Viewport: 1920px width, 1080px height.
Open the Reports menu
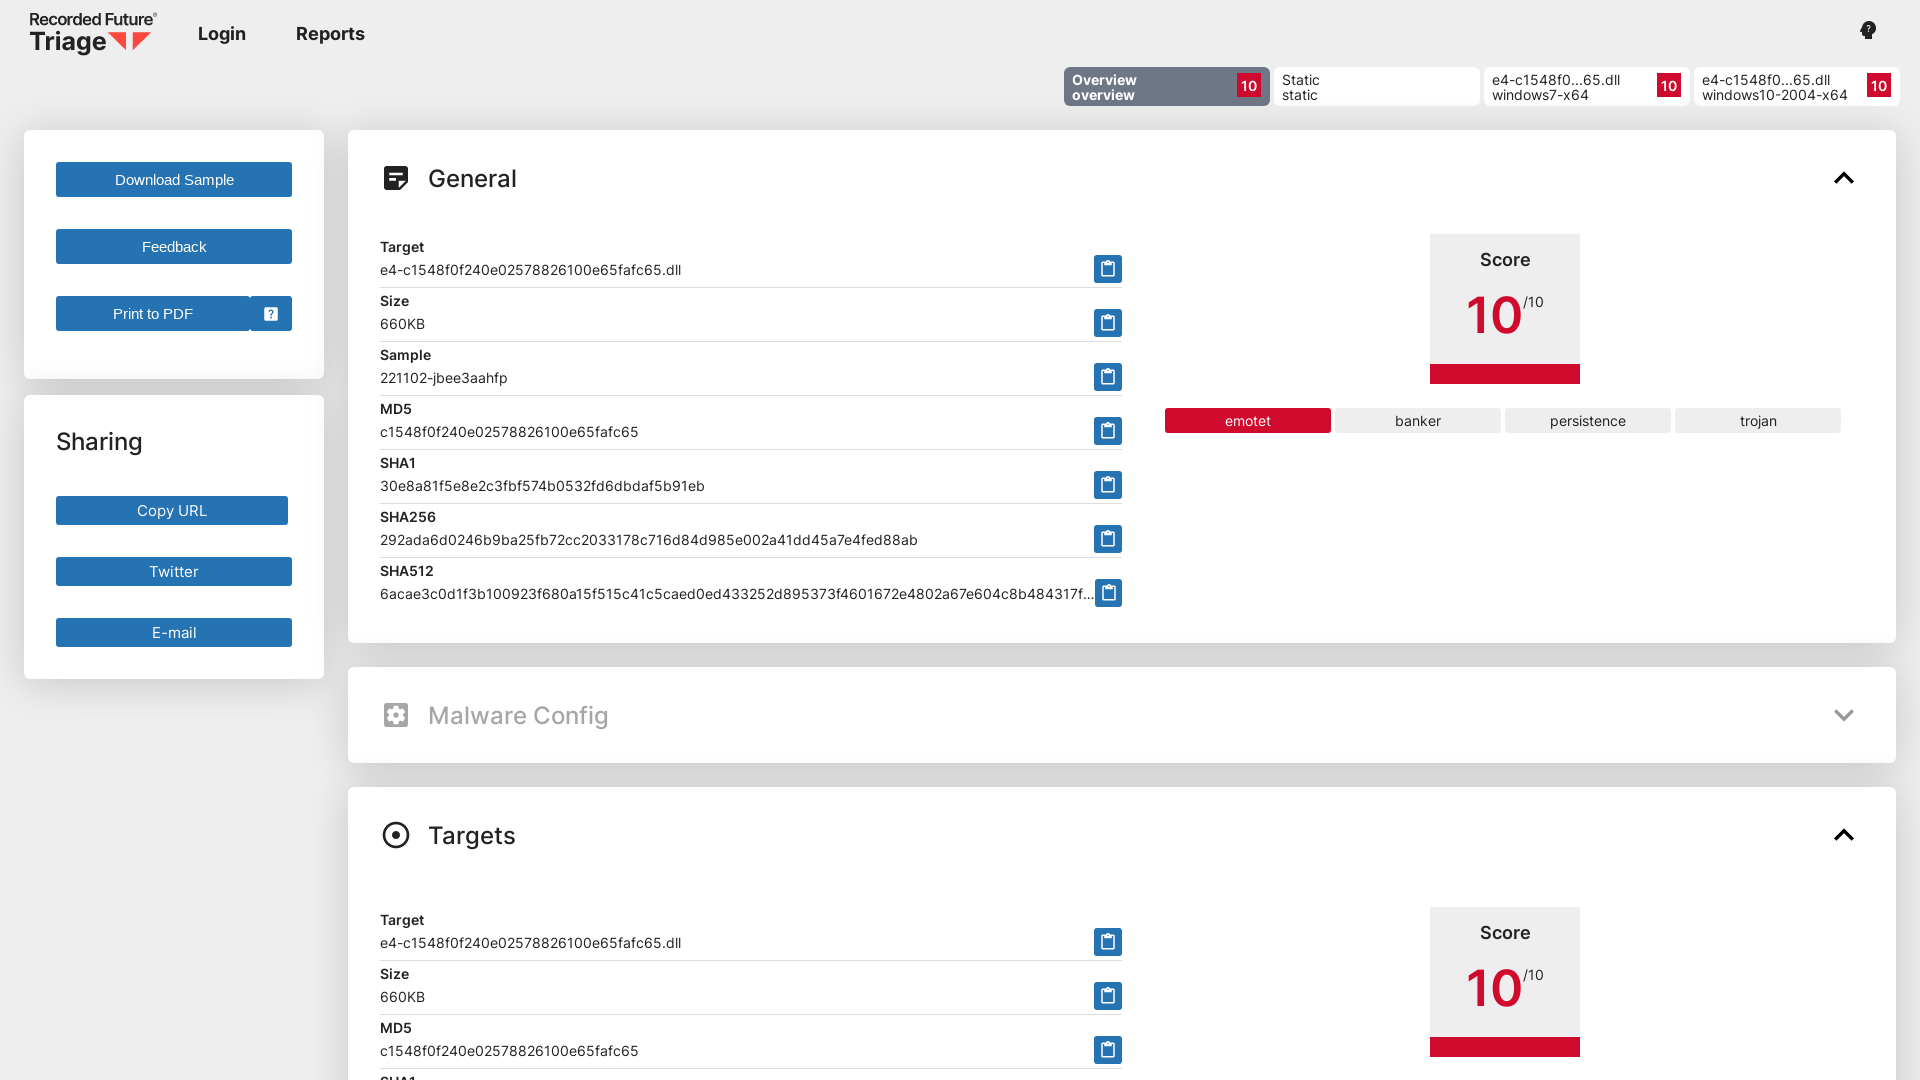tap(330, 33)
